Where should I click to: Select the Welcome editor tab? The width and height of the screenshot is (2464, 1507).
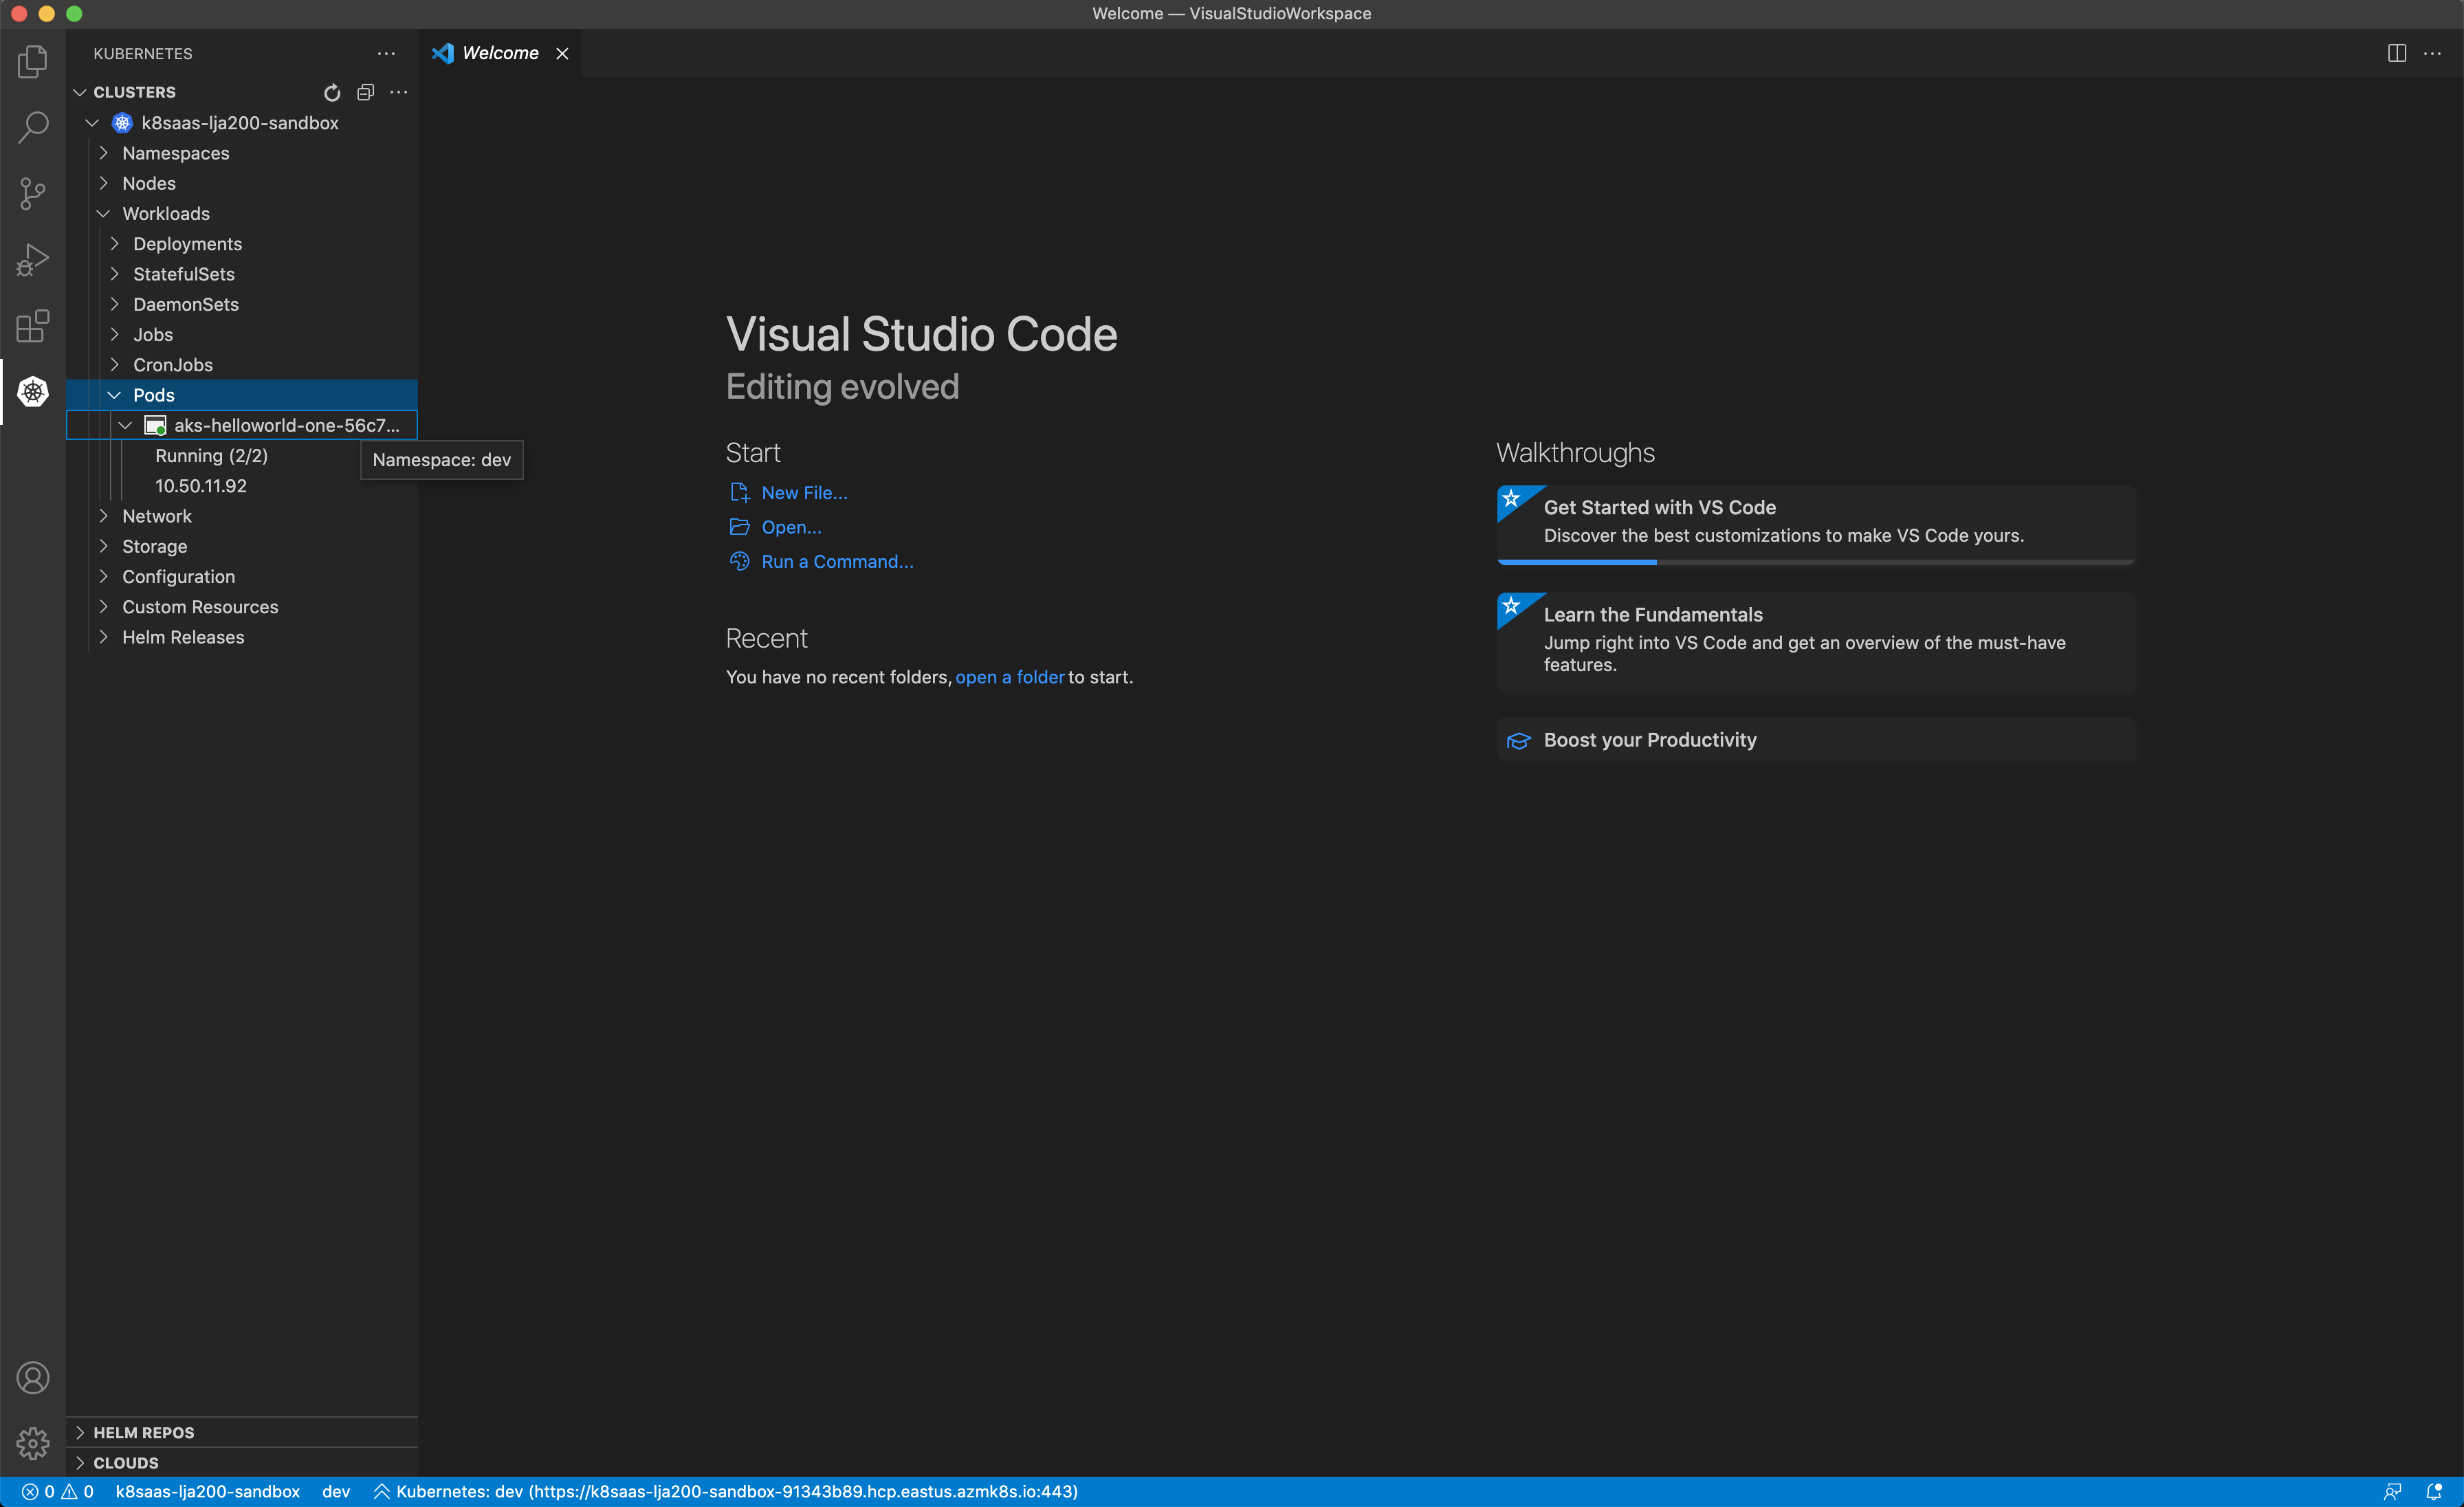(500, 53)
